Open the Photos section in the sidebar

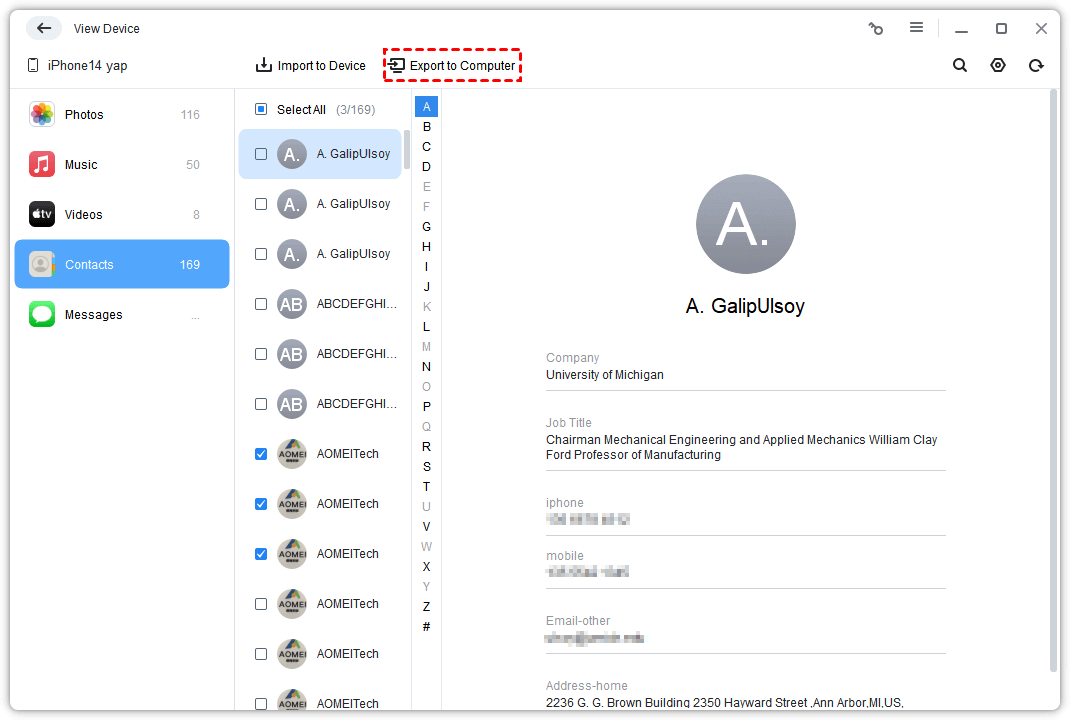pyautogui.click(x=85, y=114)
